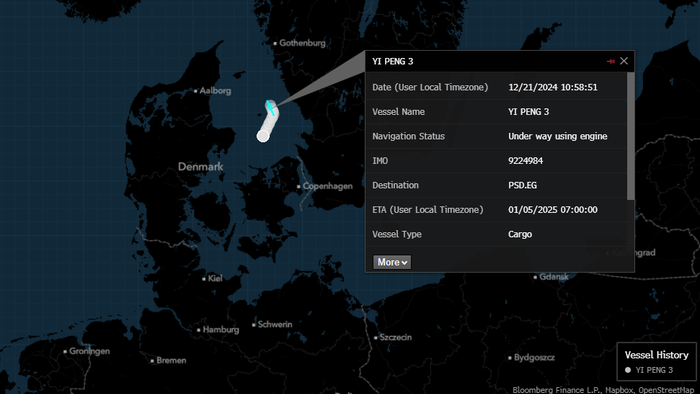The height and width of the screenshot is (394, 700).
Task: Click the Gdansk map label
Action: pos(554,277)
